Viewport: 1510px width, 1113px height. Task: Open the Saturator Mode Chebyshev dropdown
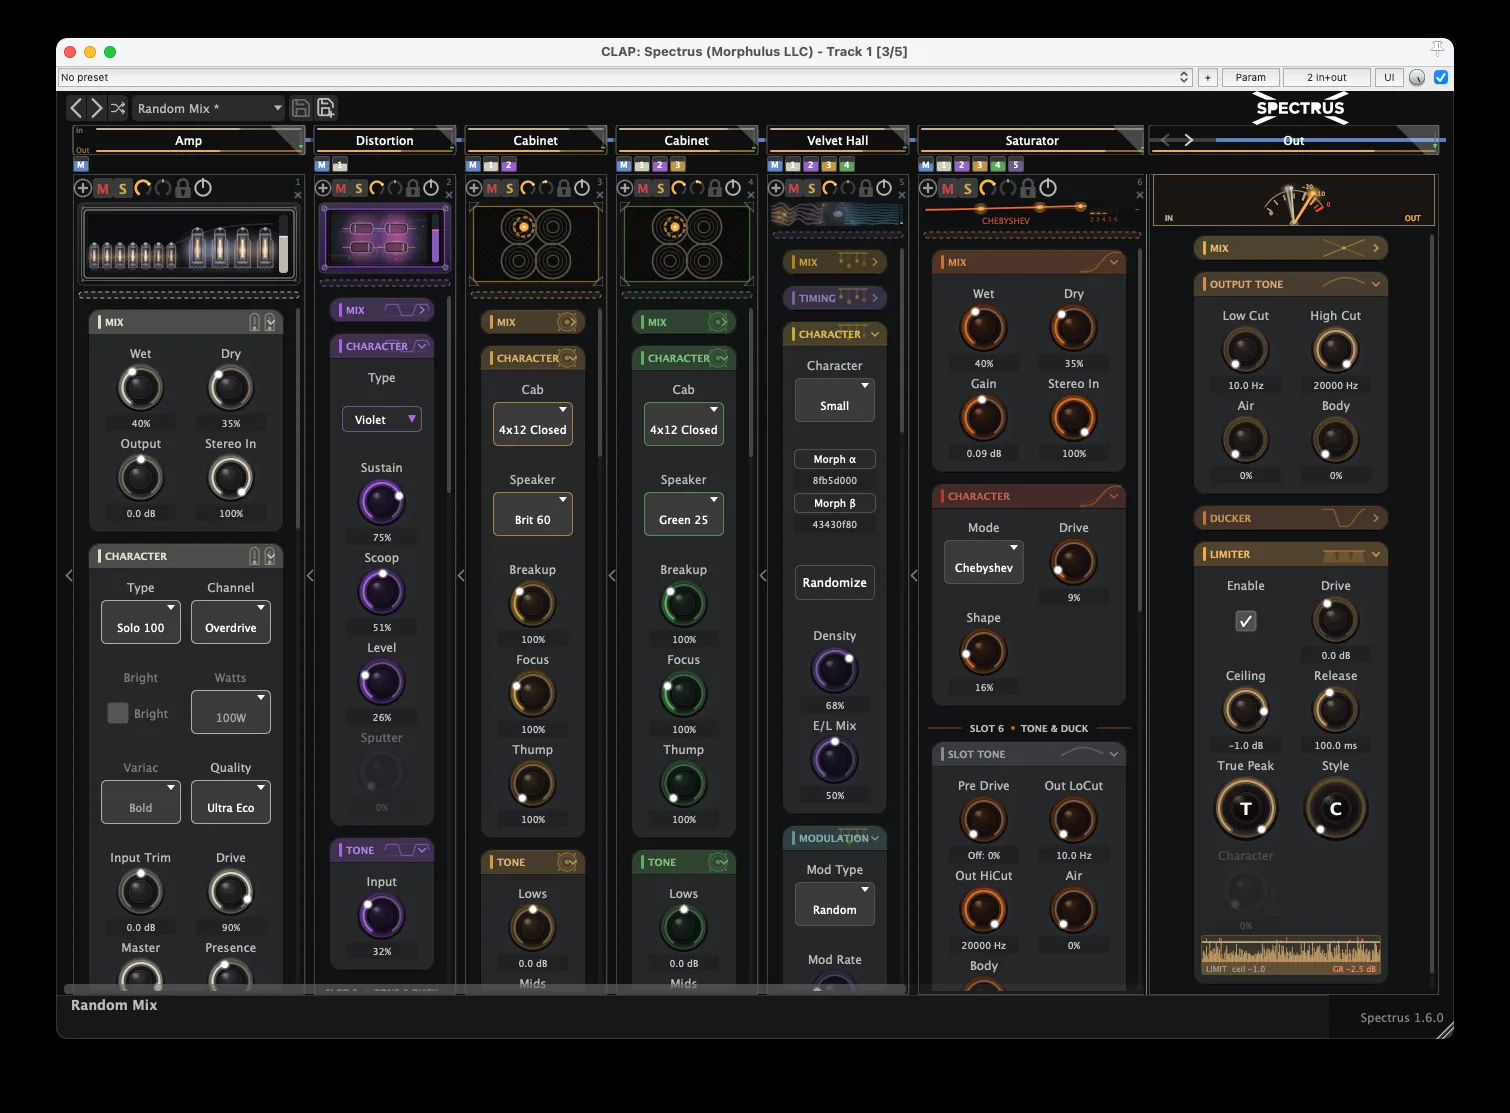click(984, 562)
